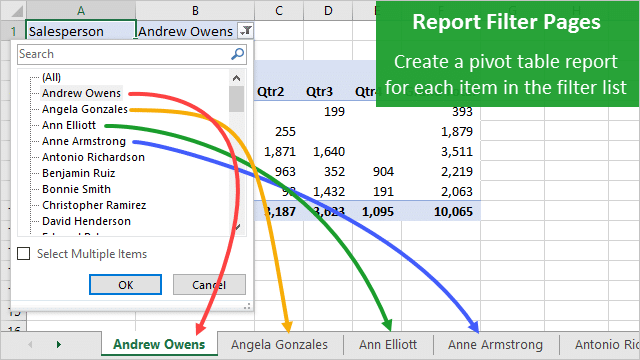Click total cell 1,879
The image size is (640, 360).
pyautogui.click(x=457, y=131)
